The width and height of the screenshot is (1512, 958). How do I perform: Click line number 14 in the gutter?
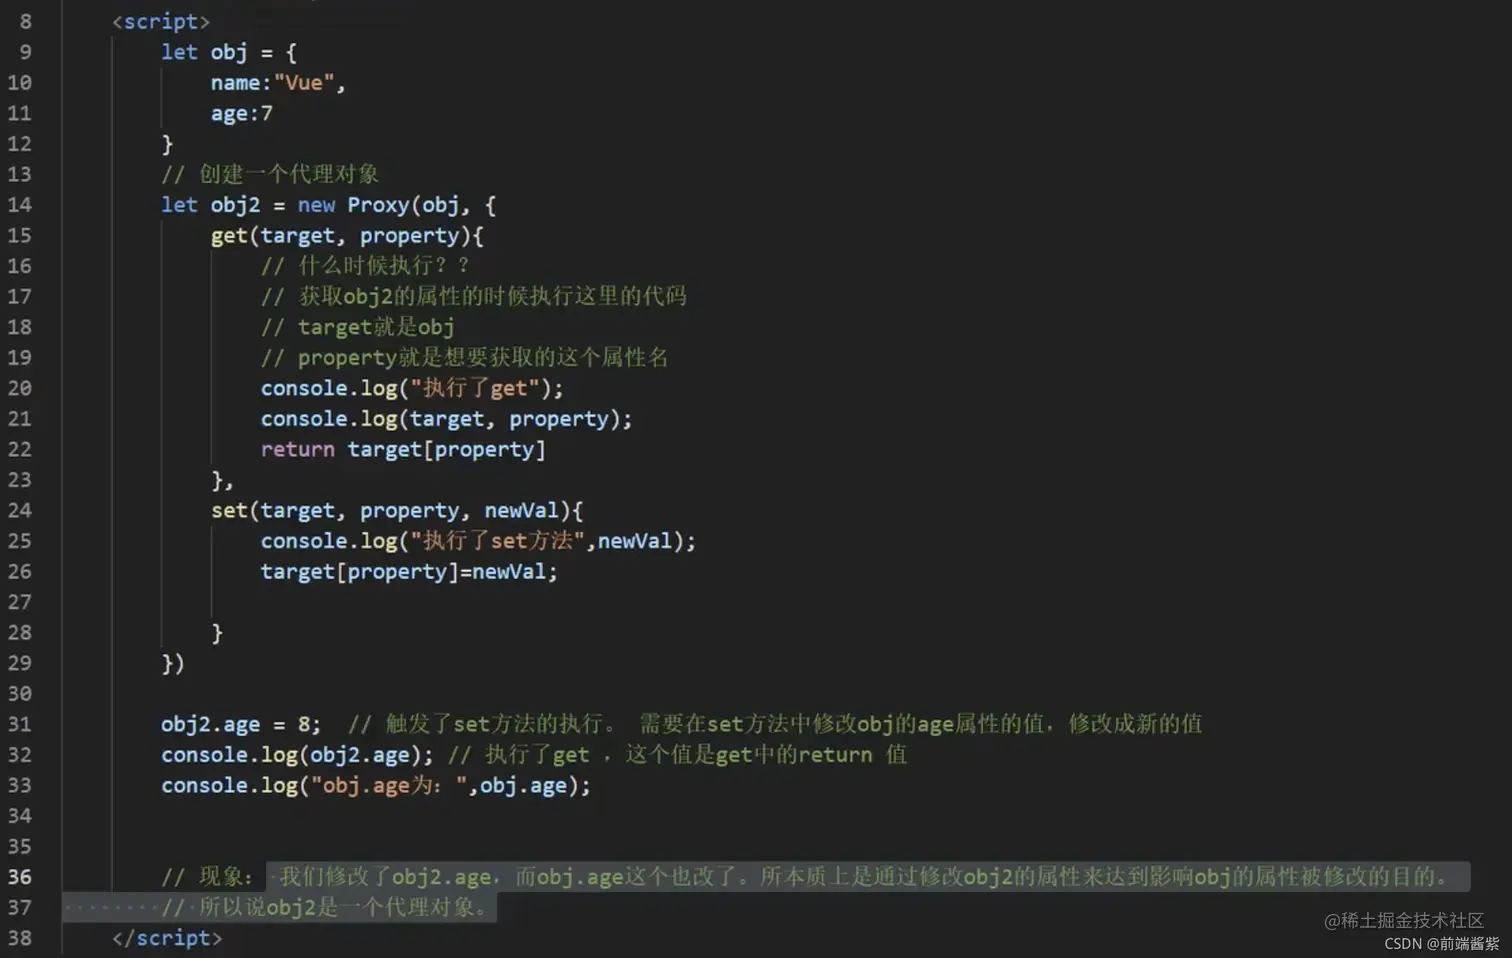(x=20, y=205)
